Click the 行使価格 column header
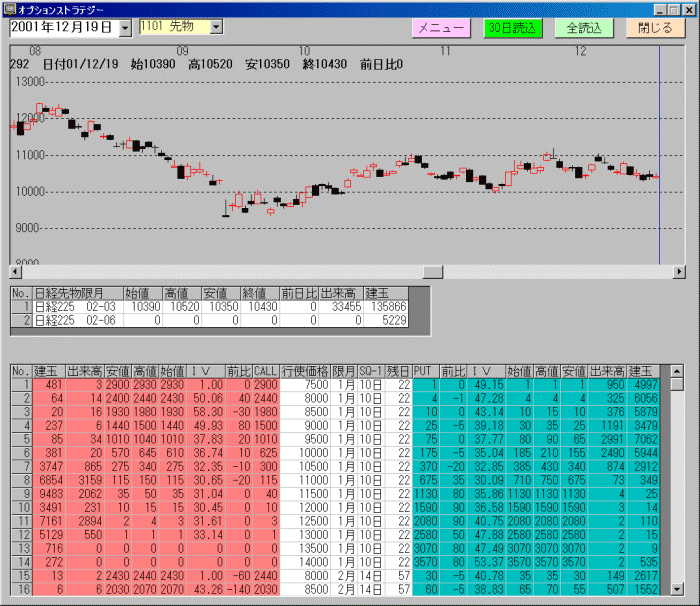The height and width of the screenshot is (606, 700). pos(305,371)
